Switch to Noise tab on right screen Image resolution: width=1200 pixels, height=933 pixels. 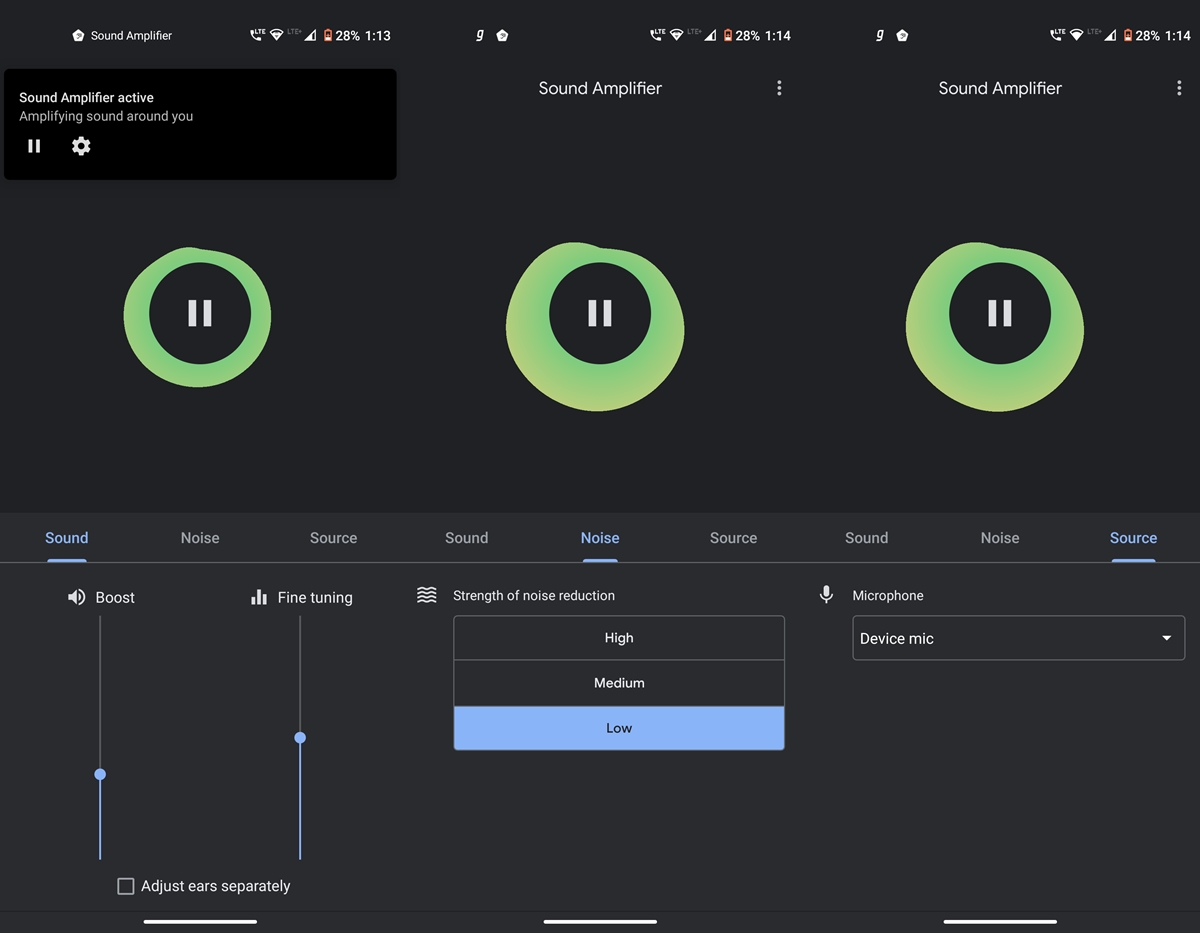pyautogui.click(x=1000, y=538)
